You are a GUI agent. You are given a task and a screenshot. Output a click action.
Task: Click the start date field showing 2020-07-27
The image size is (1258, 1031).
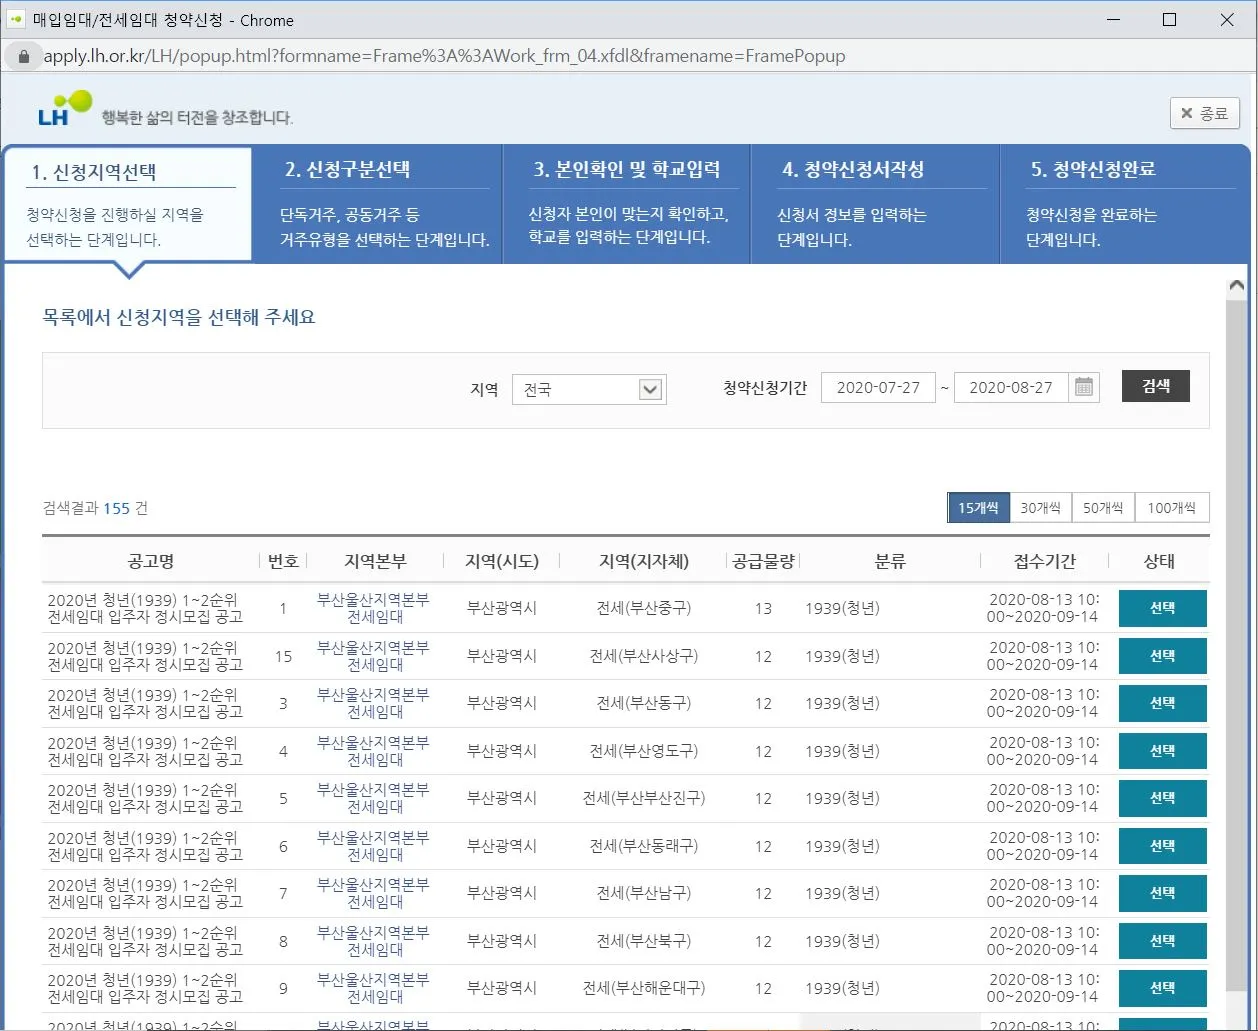coord(878,387)
